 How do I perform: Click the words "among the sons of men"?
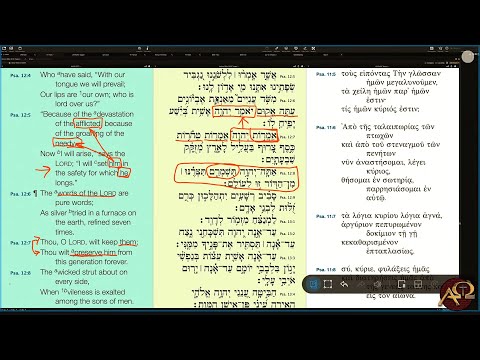[94, 301]
